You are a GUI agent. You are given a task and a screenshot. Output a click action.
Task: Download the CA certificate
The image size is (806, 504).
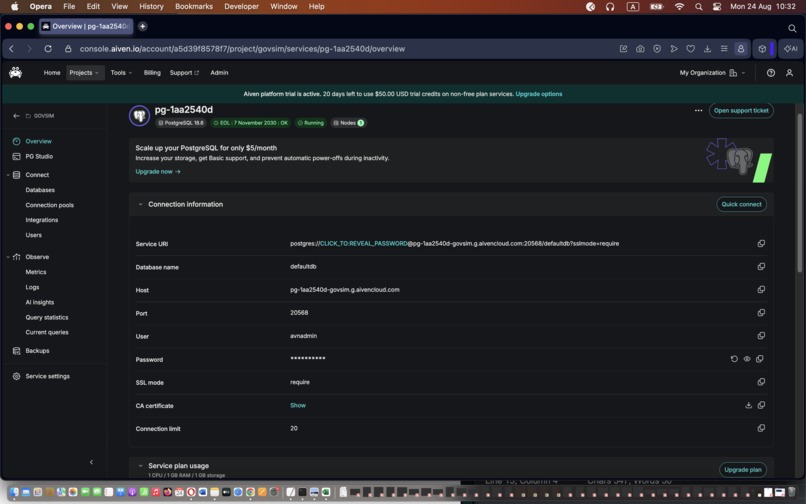(x=748, y=405)
